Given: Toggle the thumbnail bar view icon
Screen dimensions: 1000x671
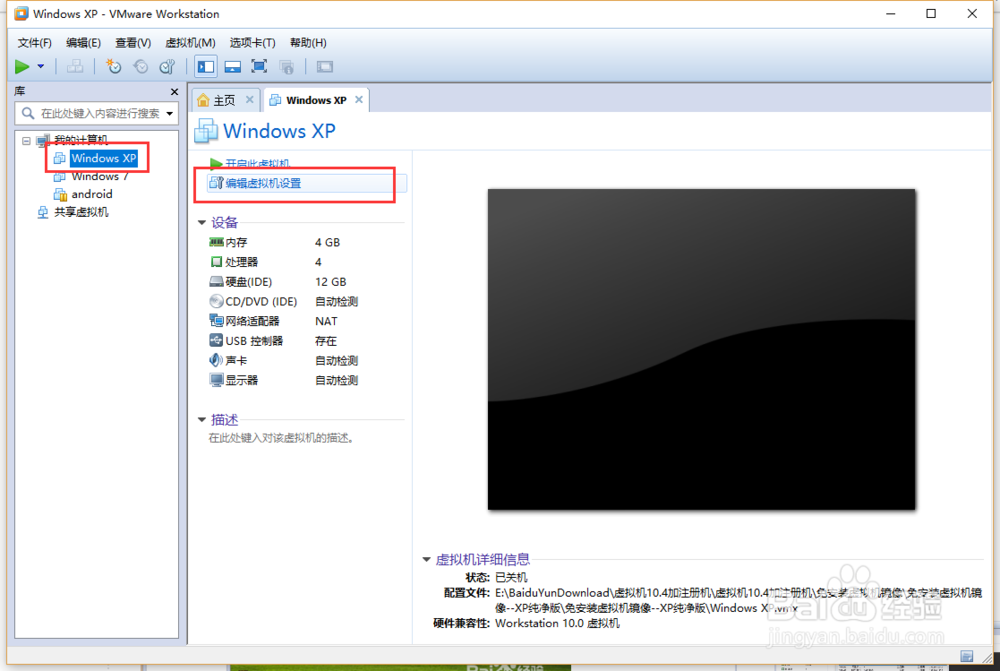Looking at the screenshot, I should click(x=233, y=66).
